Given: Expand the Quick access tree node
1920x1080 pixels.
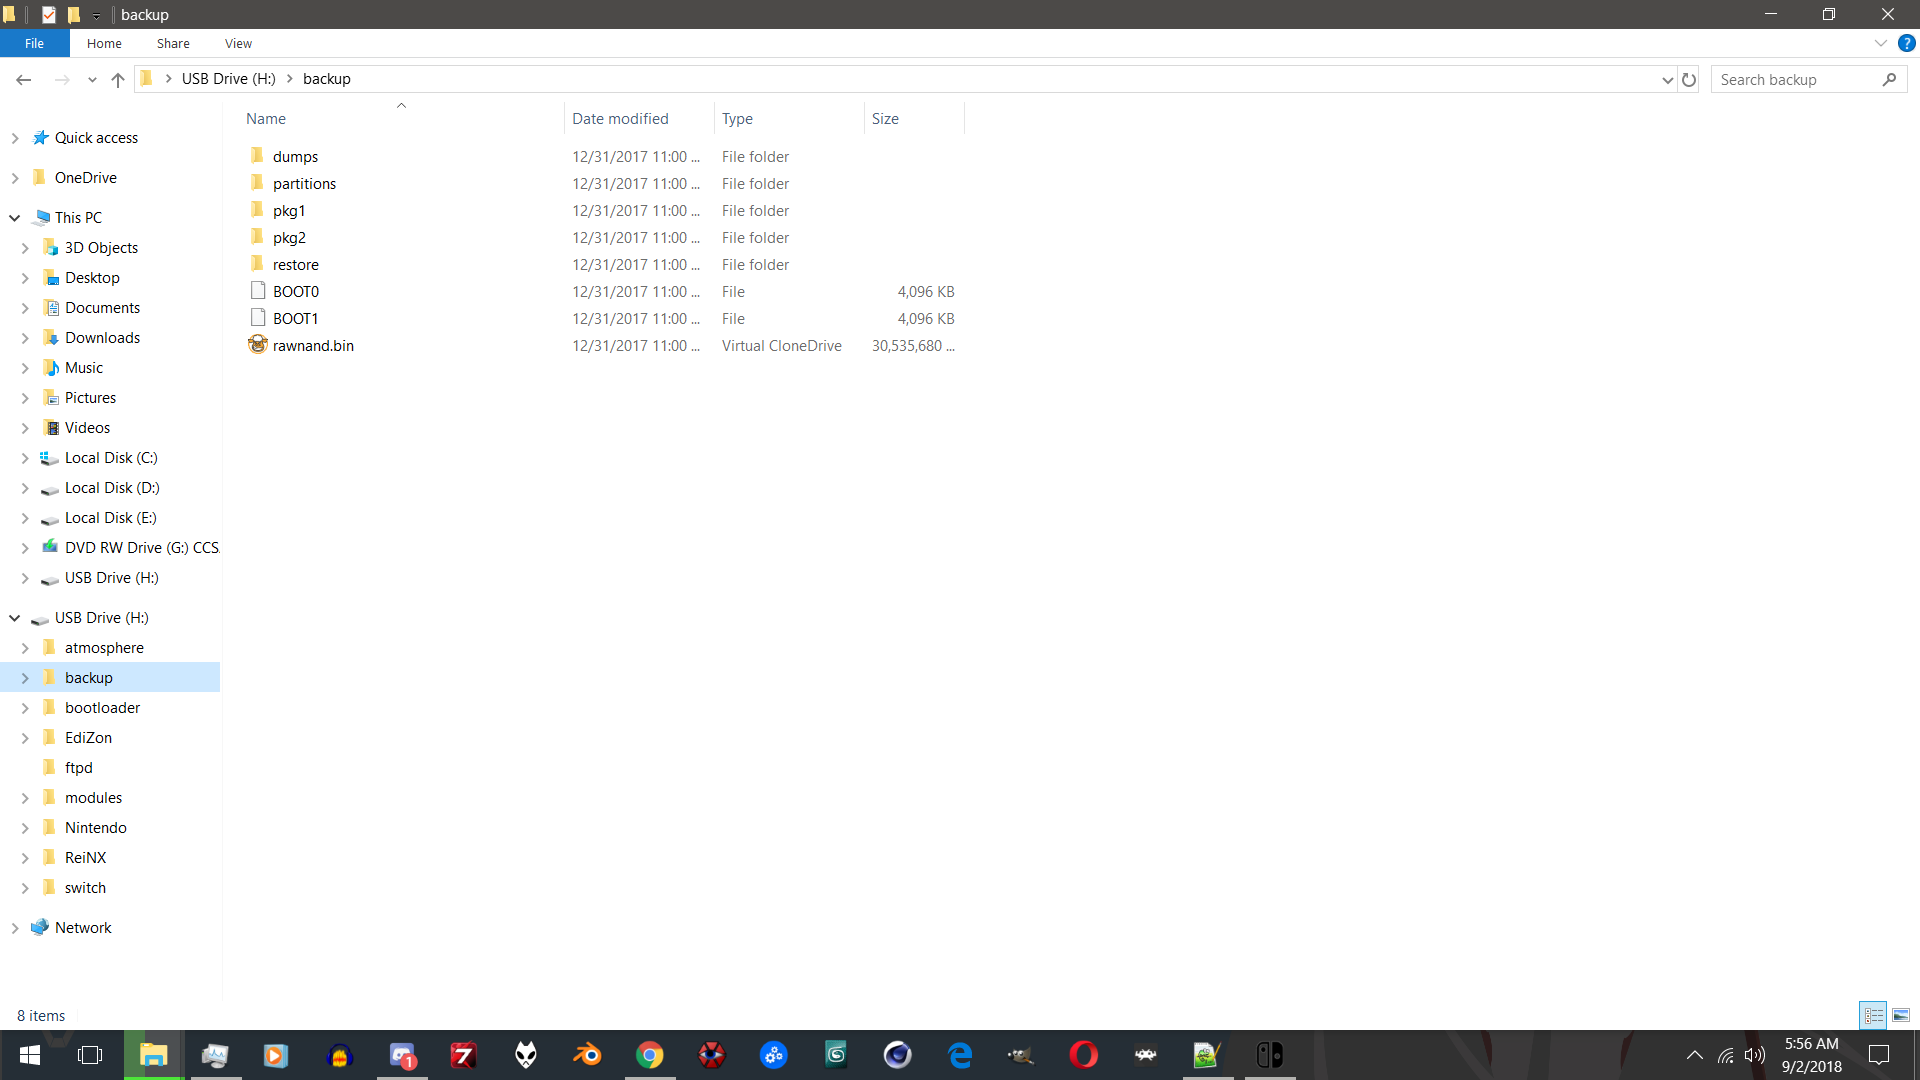Looking at the screenshot, I should 15,138.
